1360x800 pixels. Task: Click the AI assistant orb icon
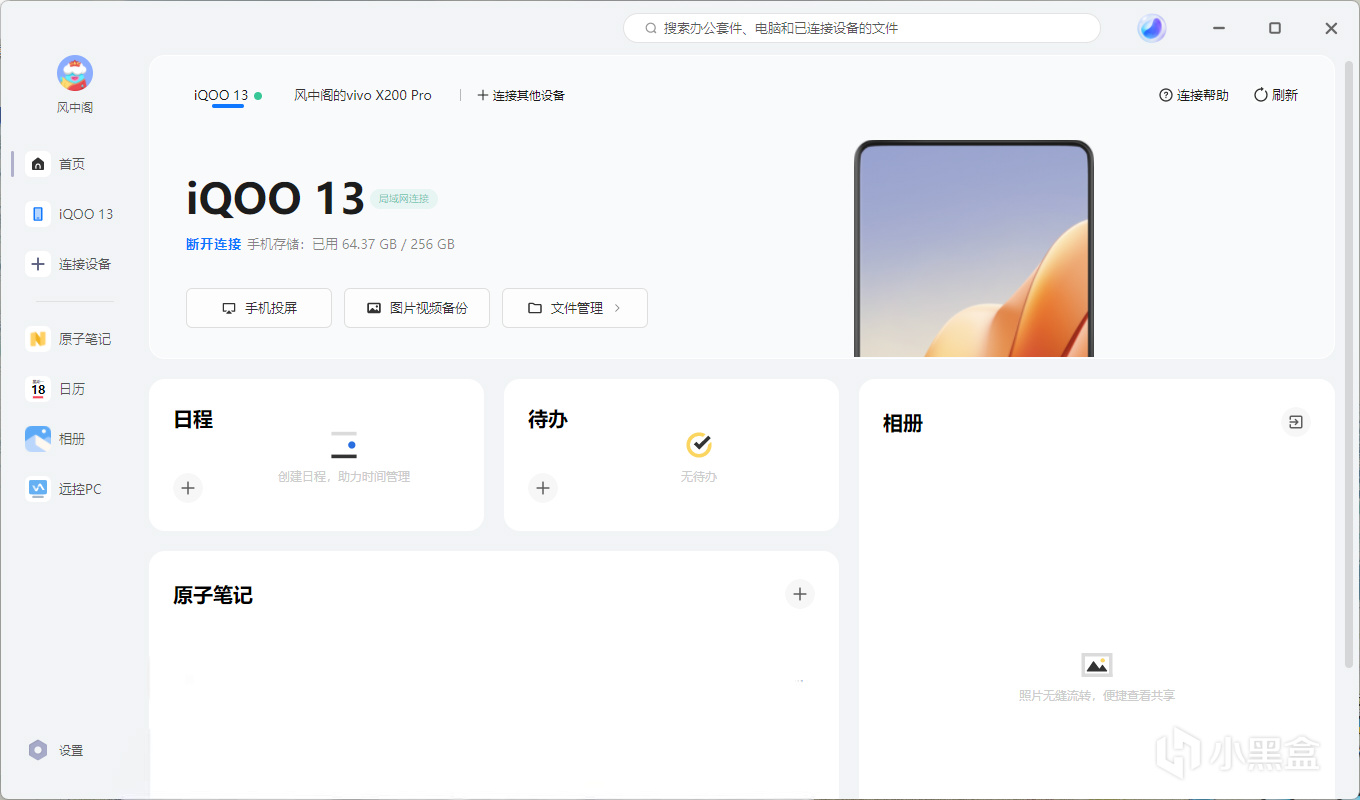pyautogui.click(x=1152, y=28)
